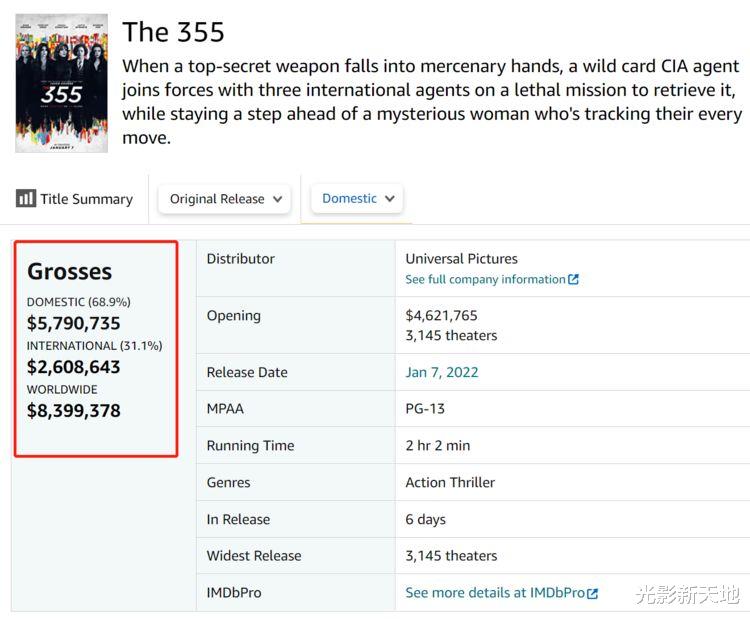Image resolution: width=750 pixels, height=619 pixels.
Task: Open See full company information link
Action: (485, 280)
